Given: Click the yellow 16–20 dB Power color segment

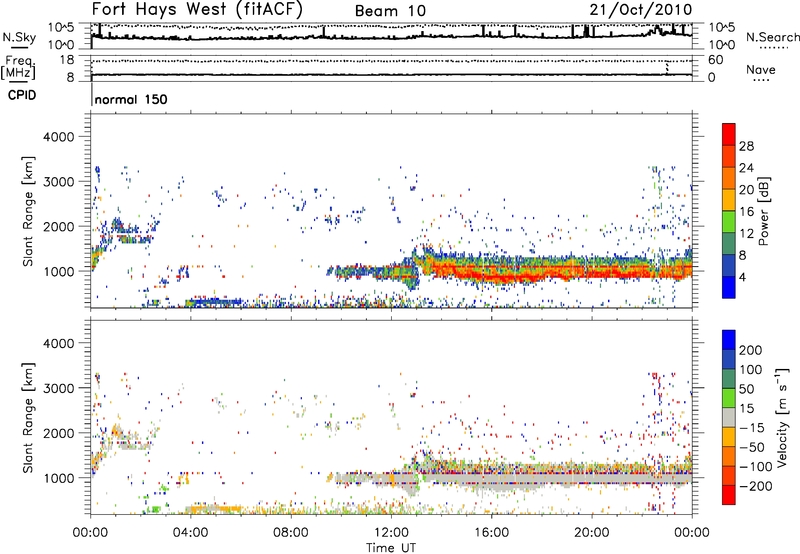Looking at the screenshot, I should 729,200.
